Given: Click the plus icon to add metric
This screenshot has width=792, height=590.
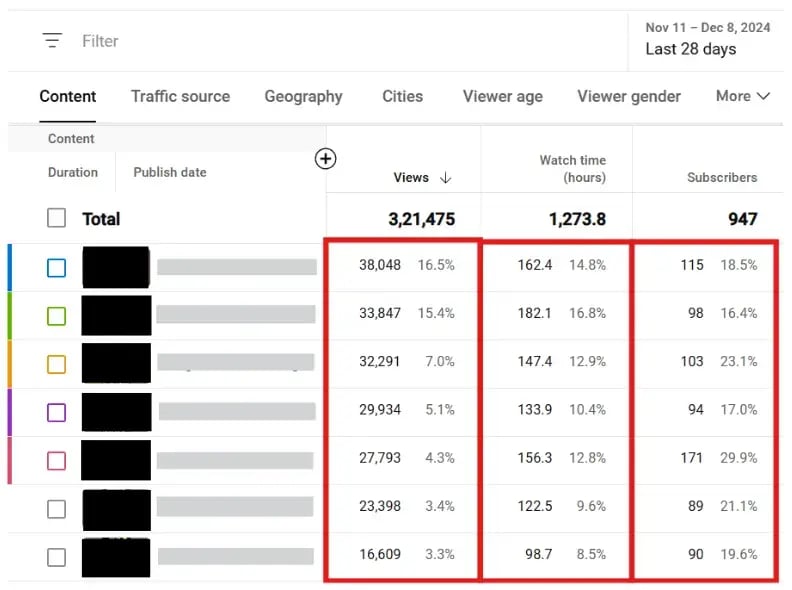Looking at the screenshot, I should 325,159.
